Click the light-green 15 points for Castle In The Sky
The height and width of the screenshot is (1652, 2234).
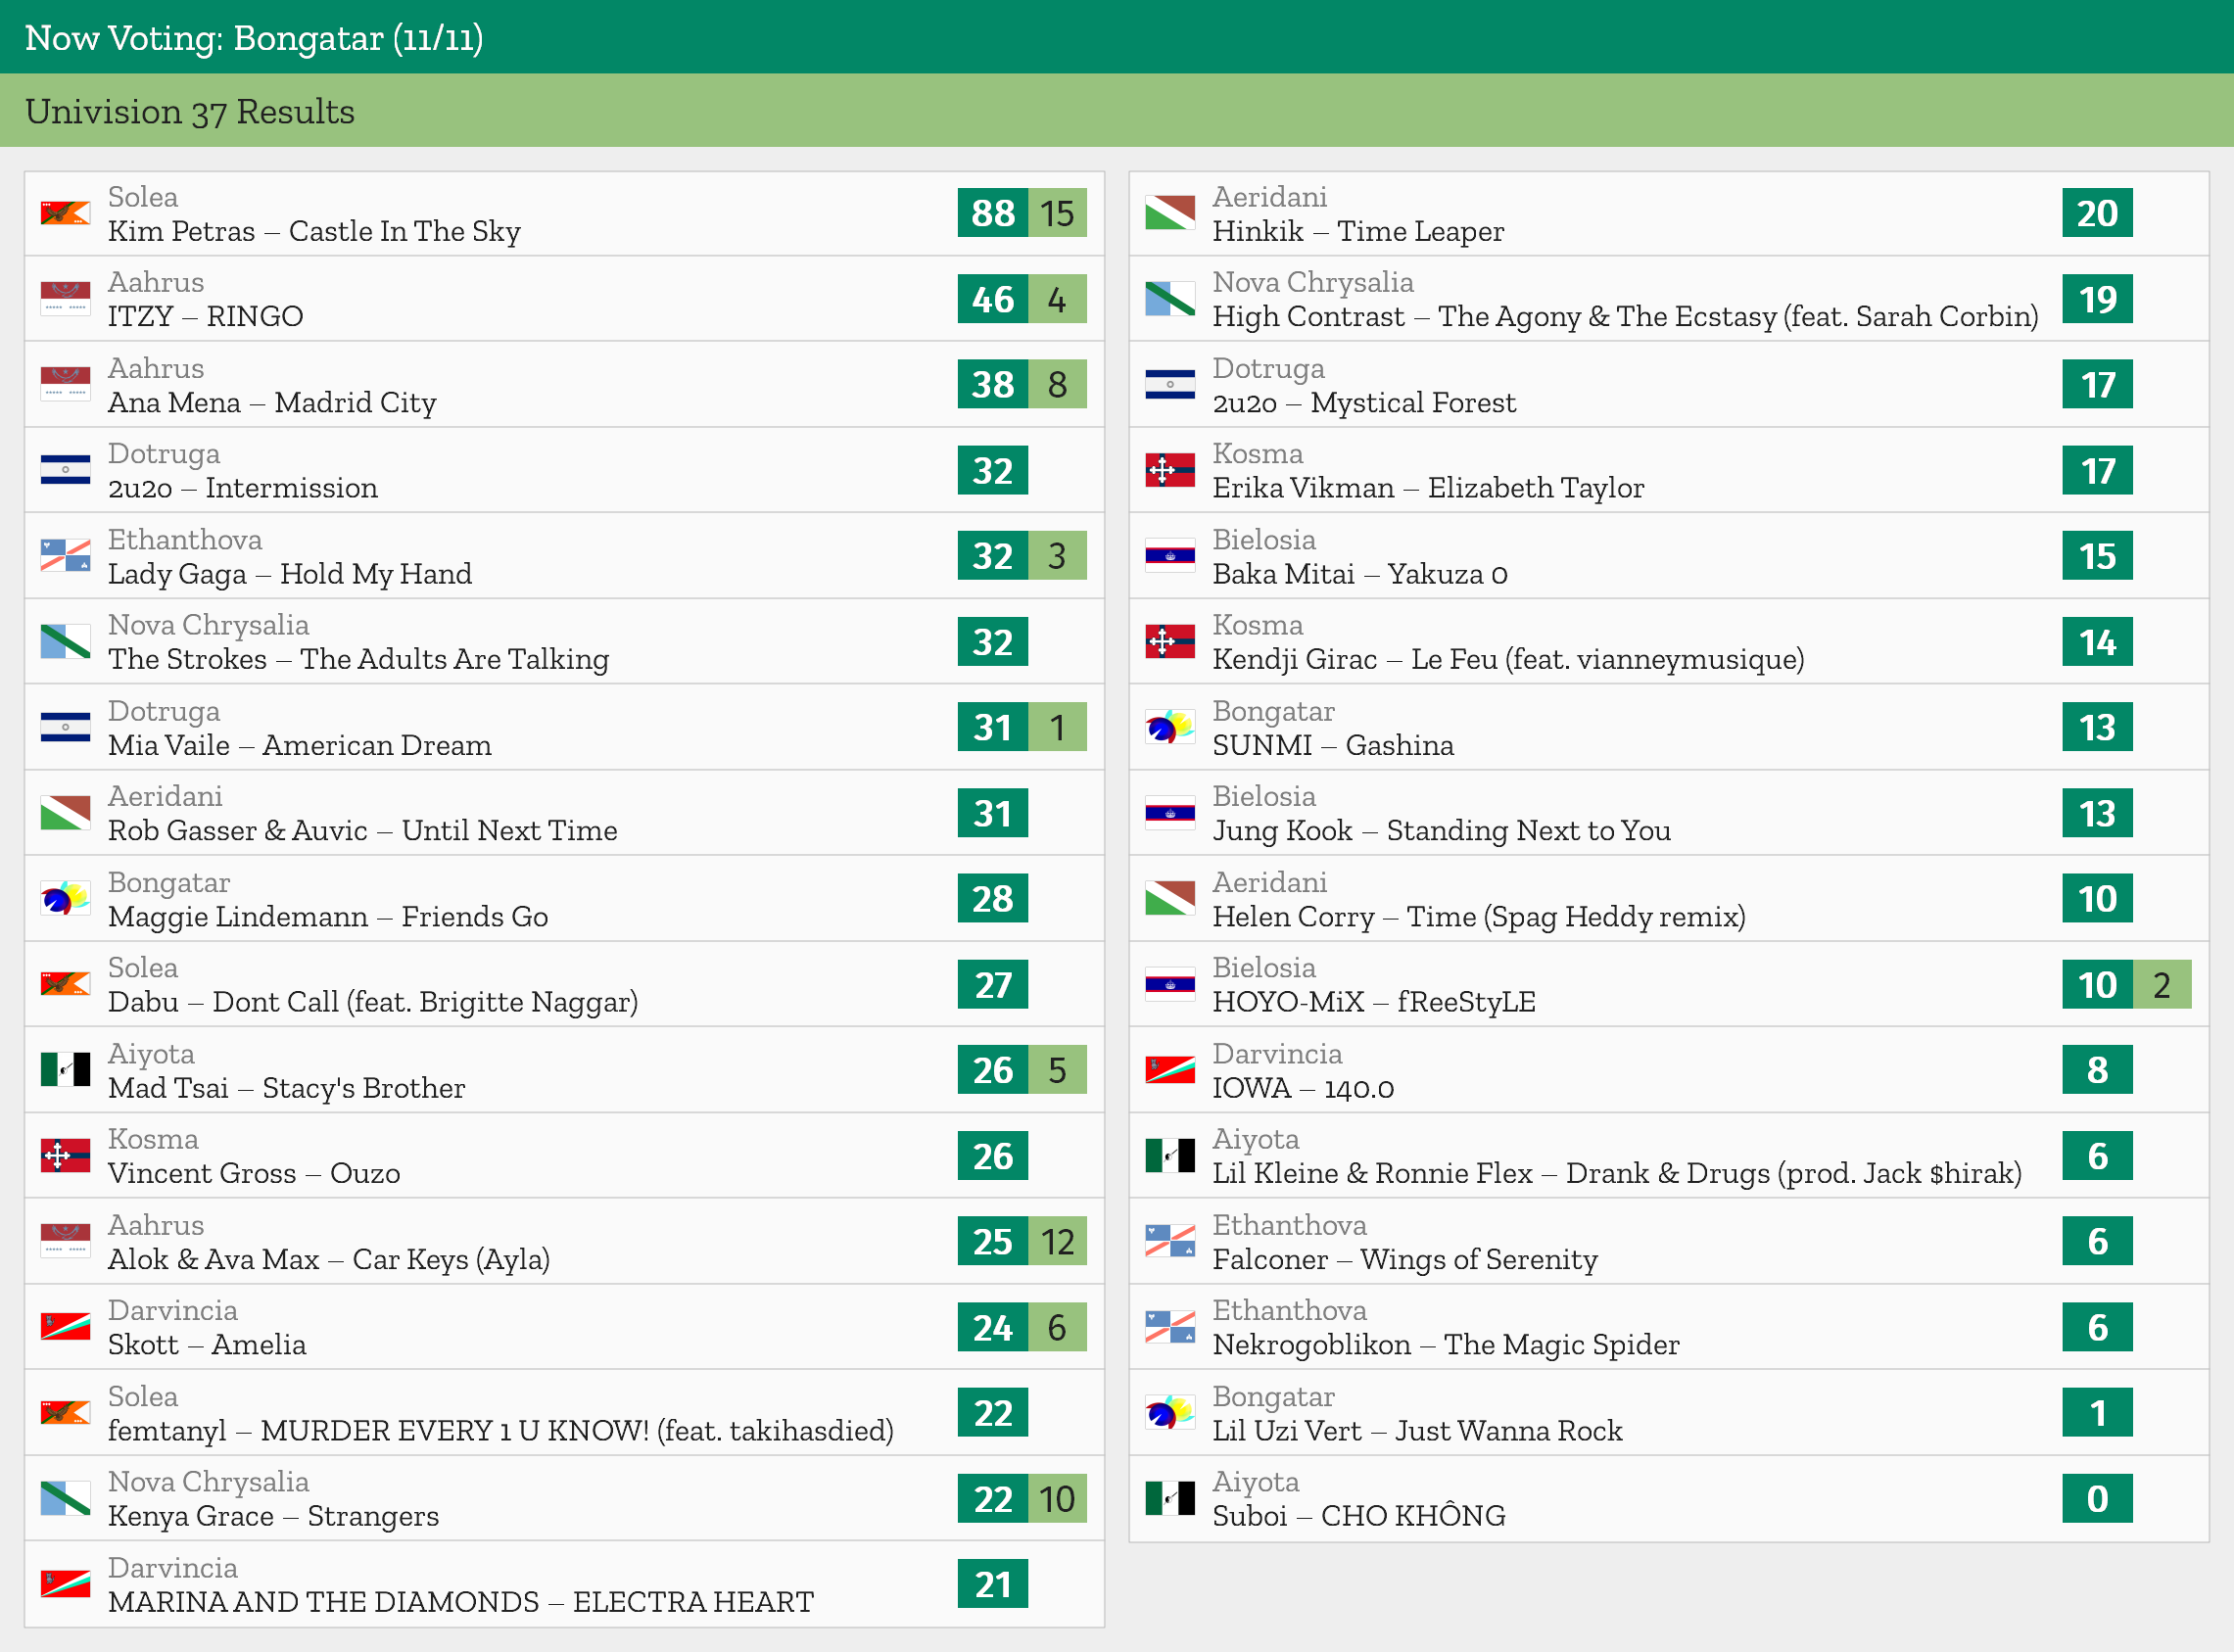coord(1057,213)
